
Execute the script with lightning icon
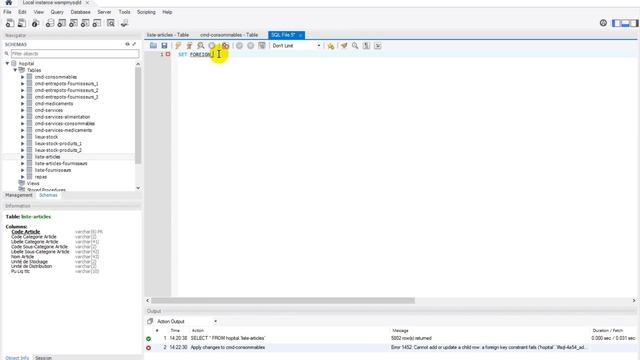[x=178, y=46]
